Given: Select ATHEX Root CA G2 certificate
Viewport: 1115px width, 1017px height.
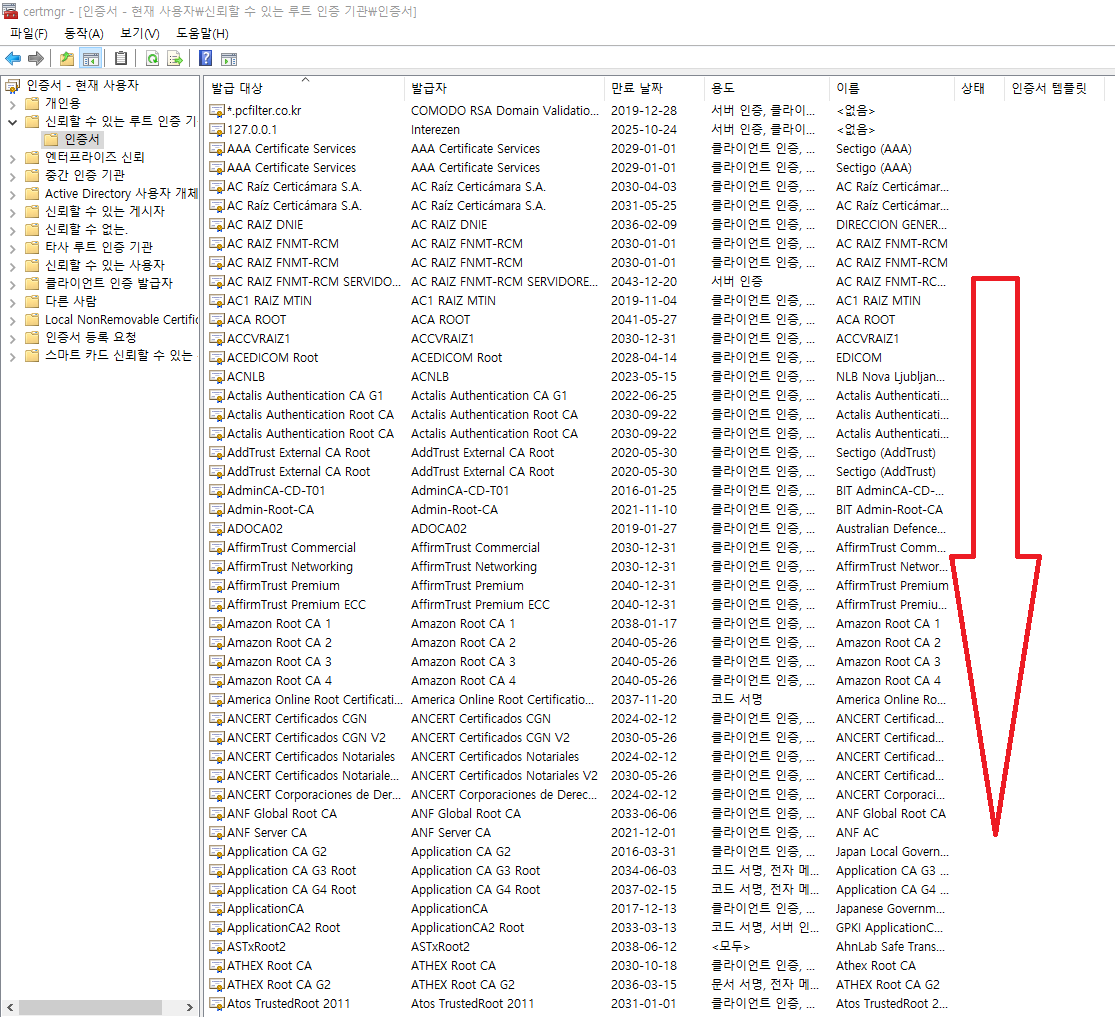Looking at the screenshot, I should (x=578, y=985).
